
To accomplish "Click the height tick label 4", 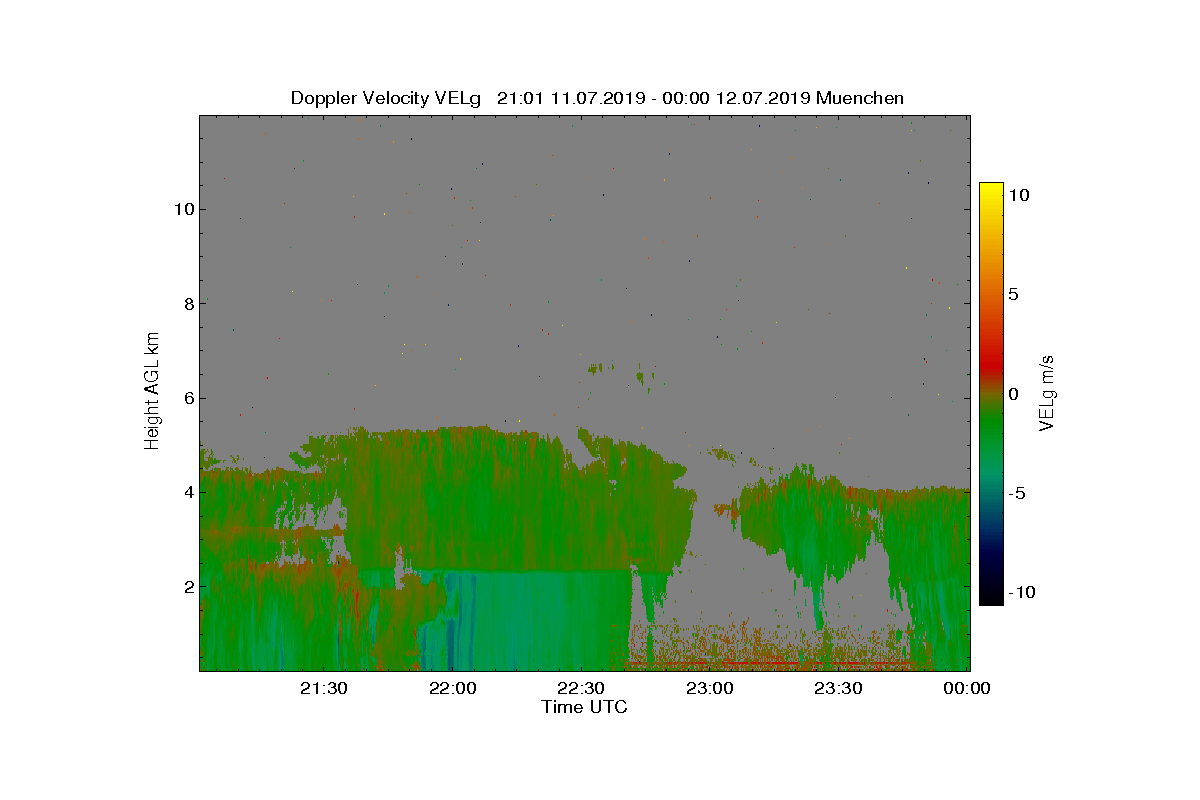I will pos(187,492).
